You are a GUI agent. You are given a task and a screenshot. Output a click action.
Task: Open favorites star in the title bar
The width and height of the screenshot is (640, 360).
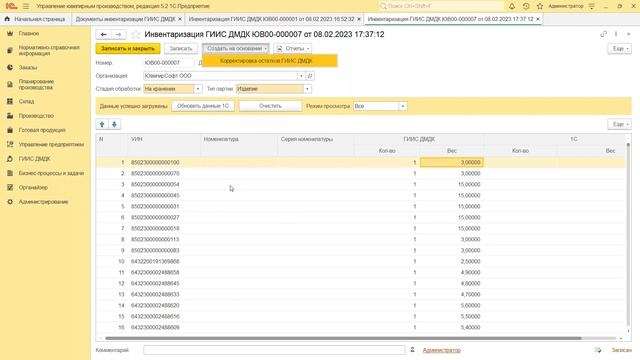(x=540, y=6)
